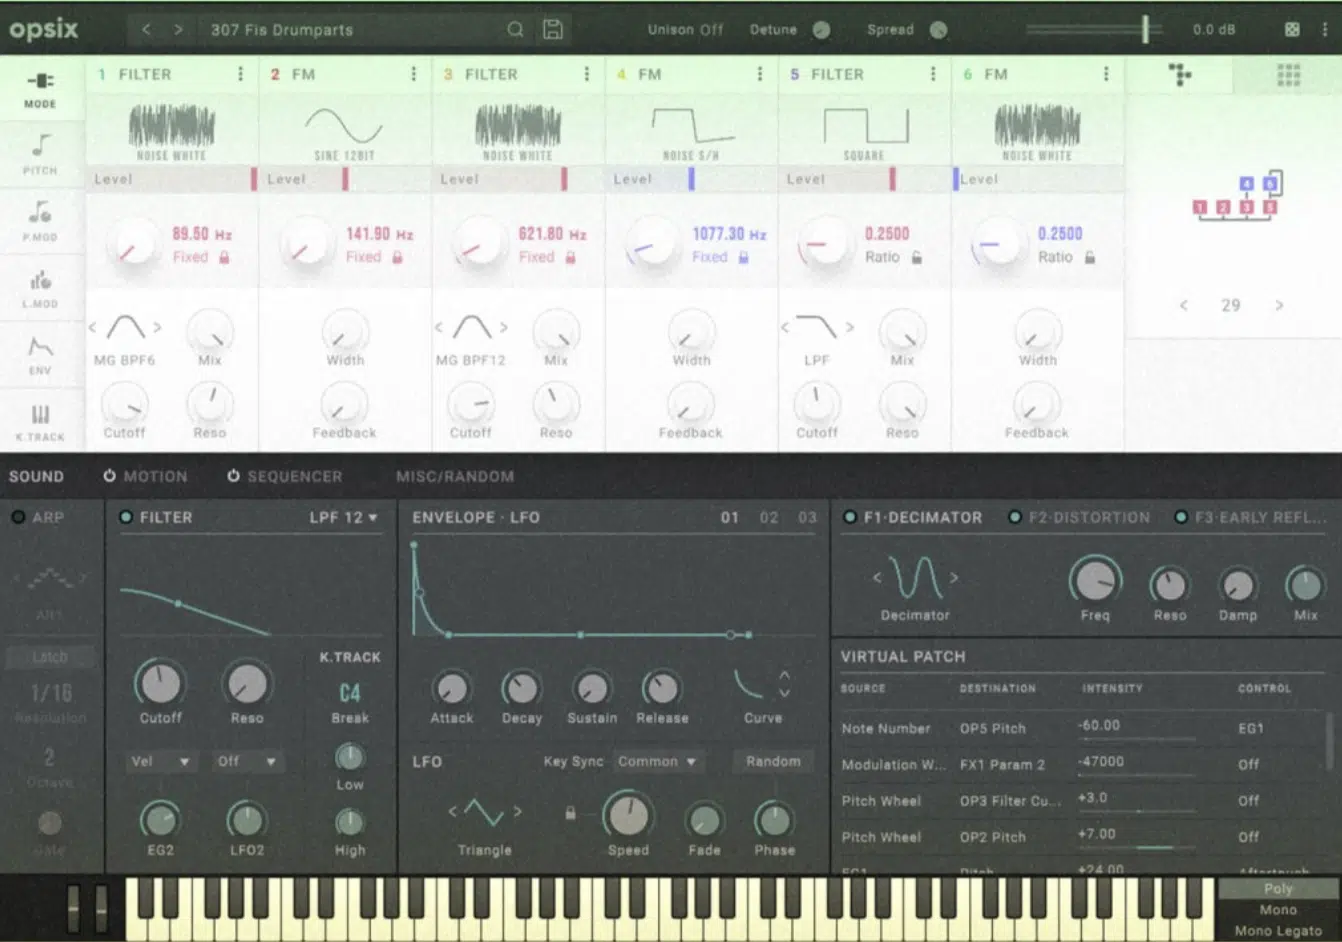Open operator 5 FILTER options menu
Screen dimensions: 1342x942
coord(932,74)
